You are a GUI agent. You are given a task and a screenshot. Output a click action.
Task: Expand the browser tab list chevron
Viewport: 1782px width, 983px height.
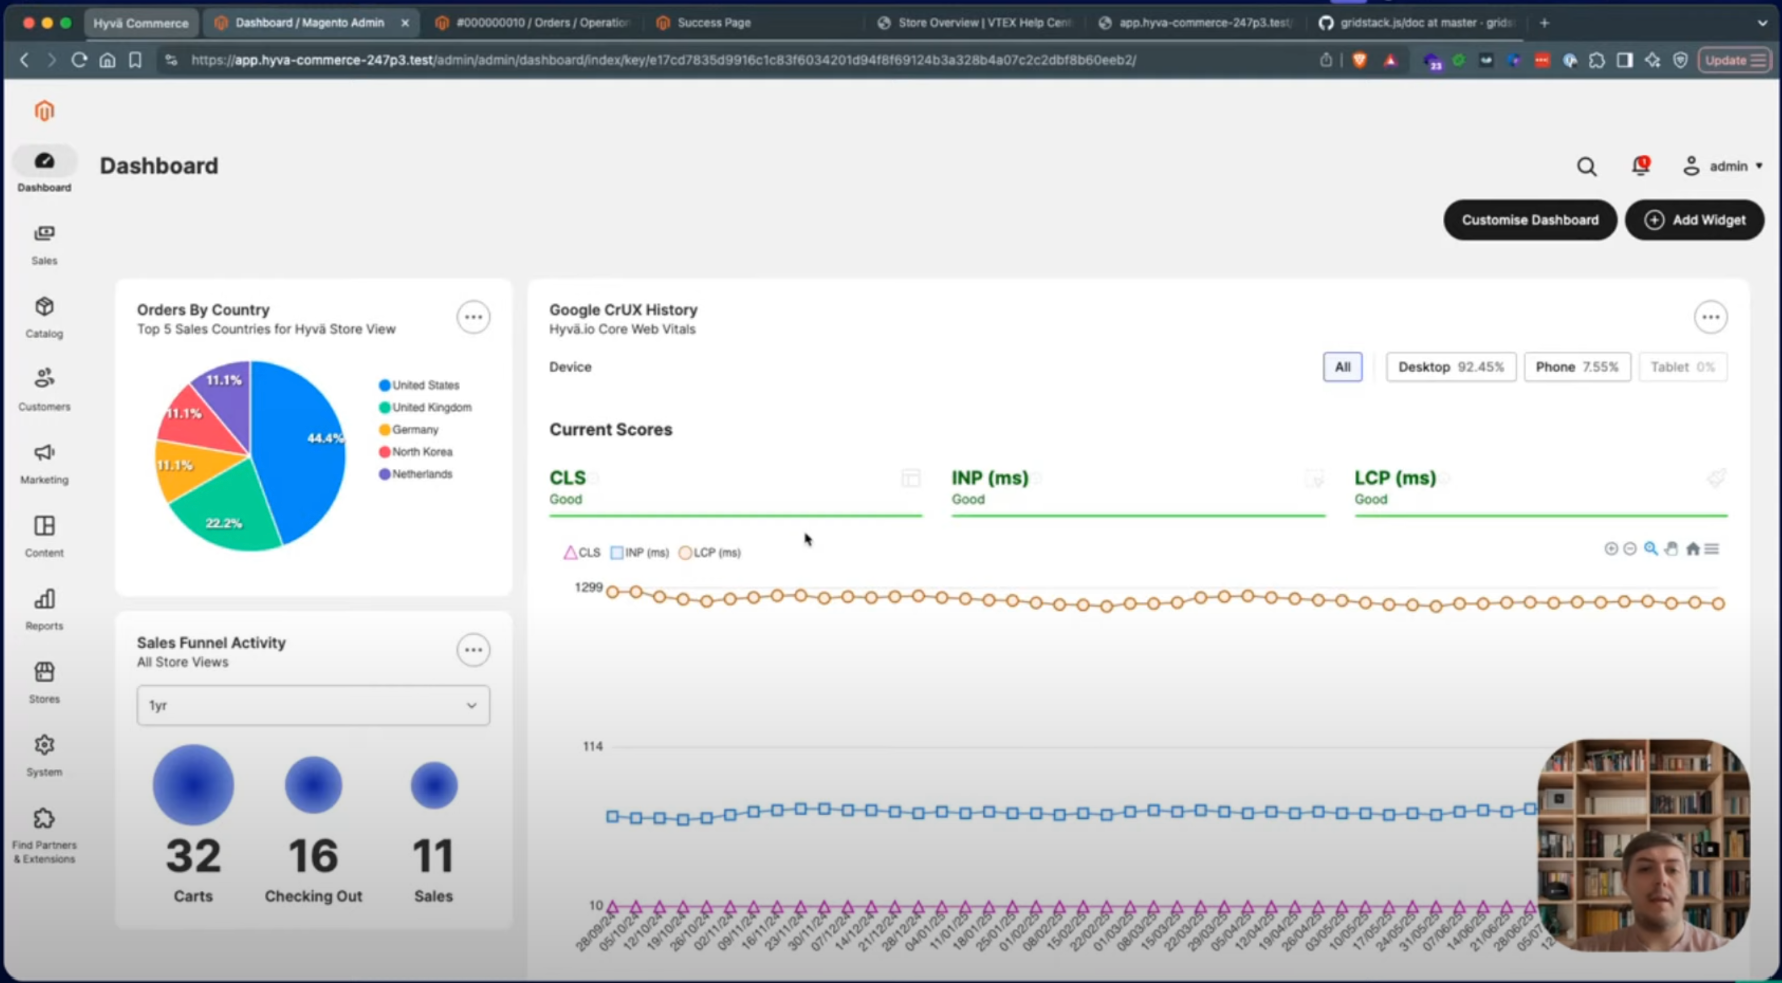(x=1761, y=22)
